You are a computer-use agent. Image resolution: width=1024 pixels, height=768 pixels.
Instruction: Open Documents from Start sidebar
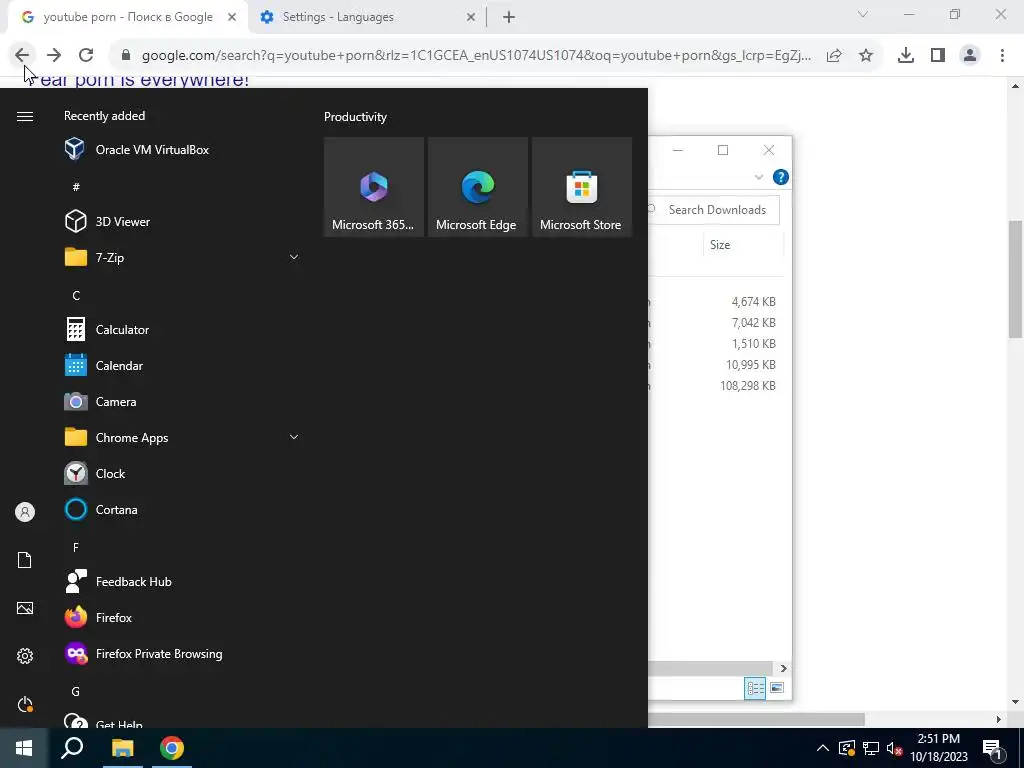[25, 560]
